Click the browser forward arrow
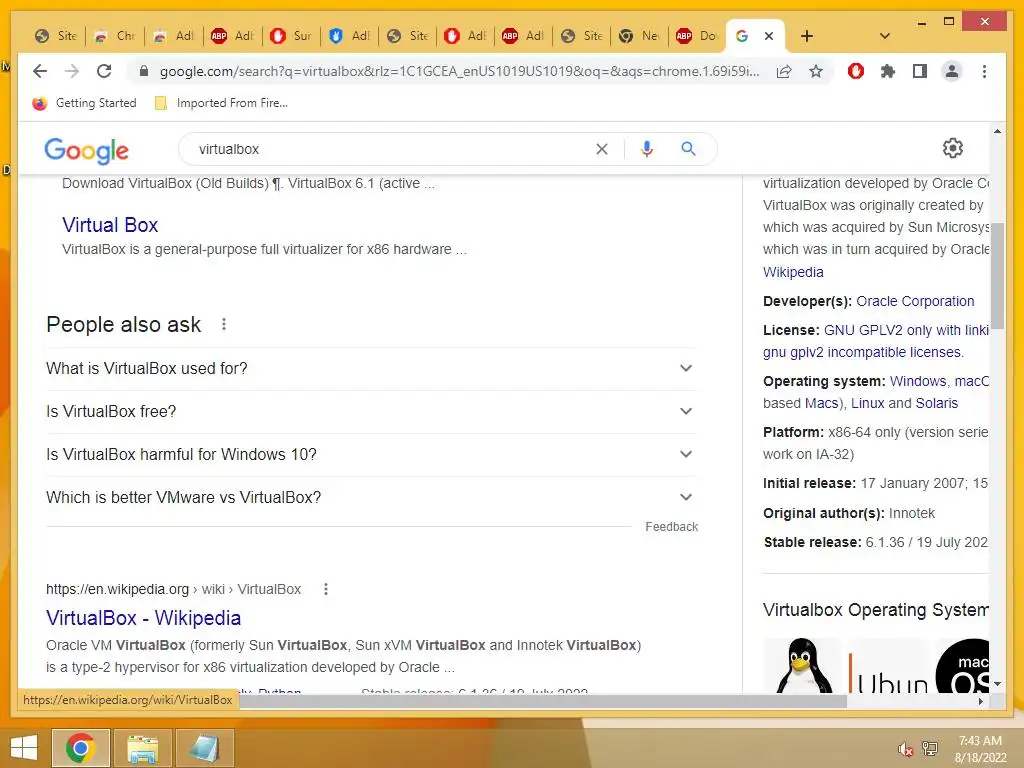This screenshot has height=768, width=1024. coord(72,71)
